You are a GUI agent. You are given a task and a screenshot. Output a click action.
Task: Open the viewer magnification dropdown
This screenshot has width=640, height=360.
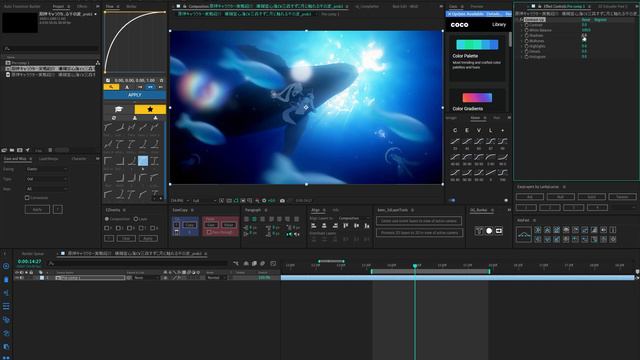(180, 201)
